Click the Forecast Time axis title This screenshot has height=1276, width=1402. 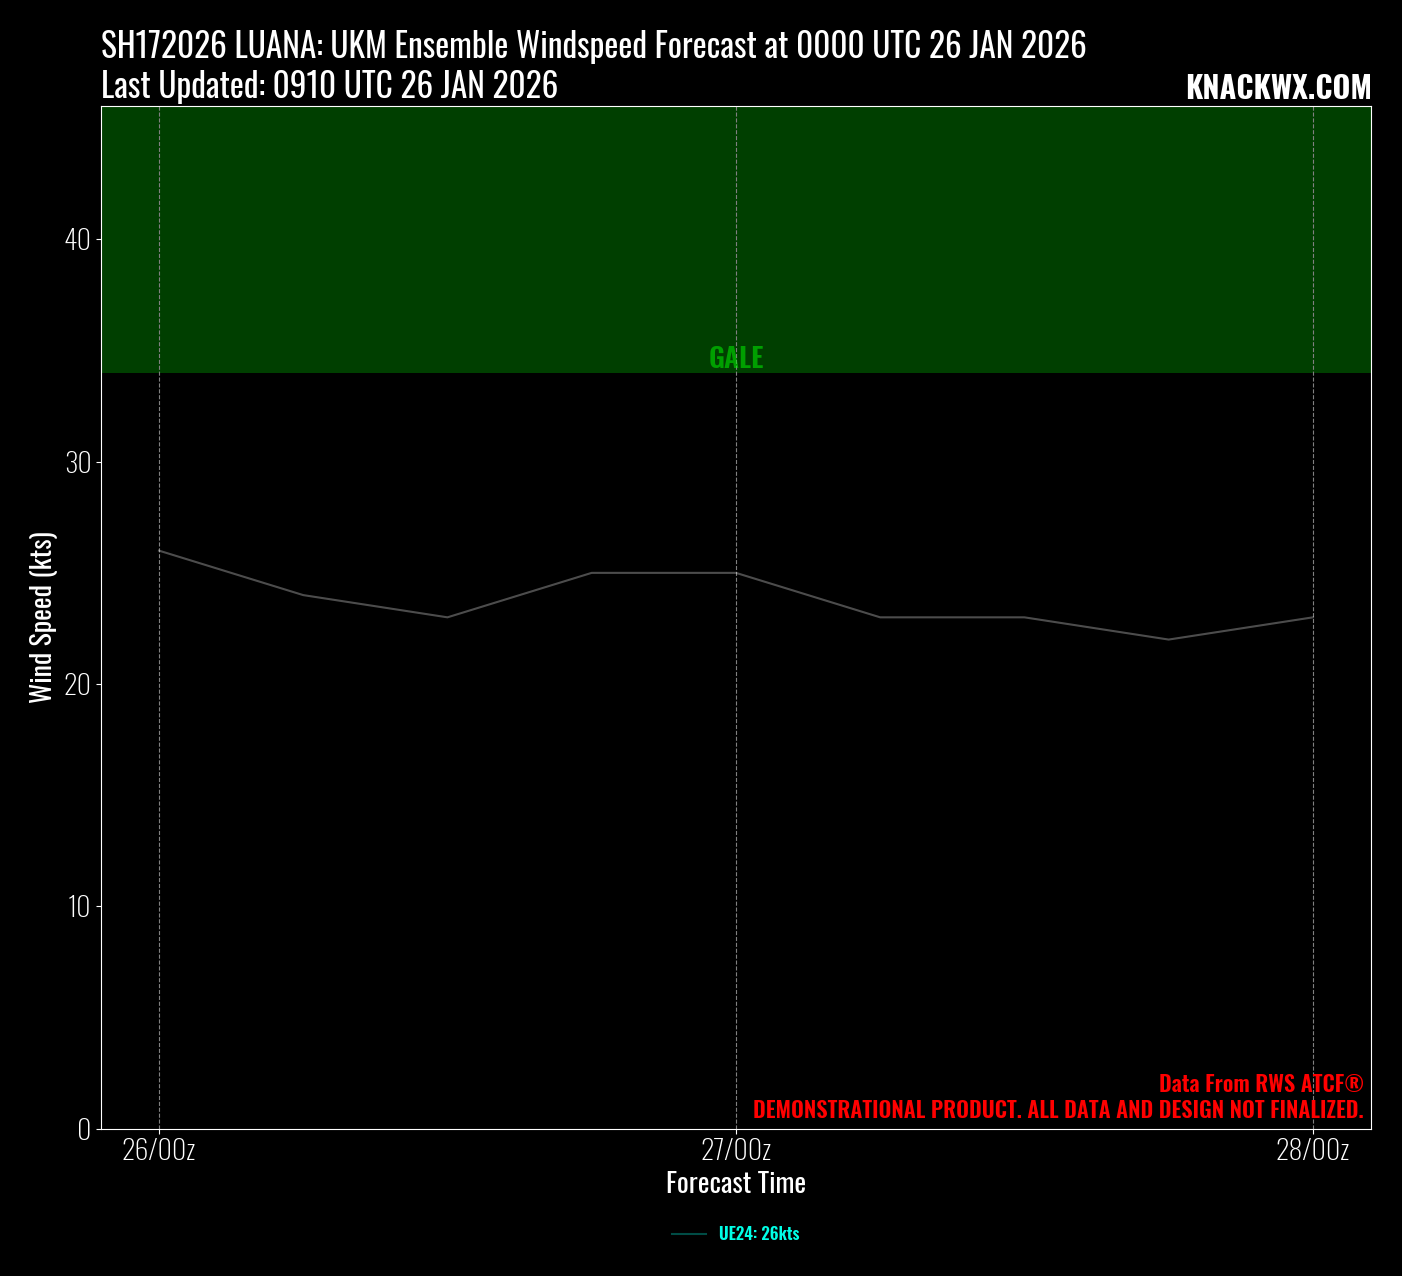click(x=736, y=1184)
